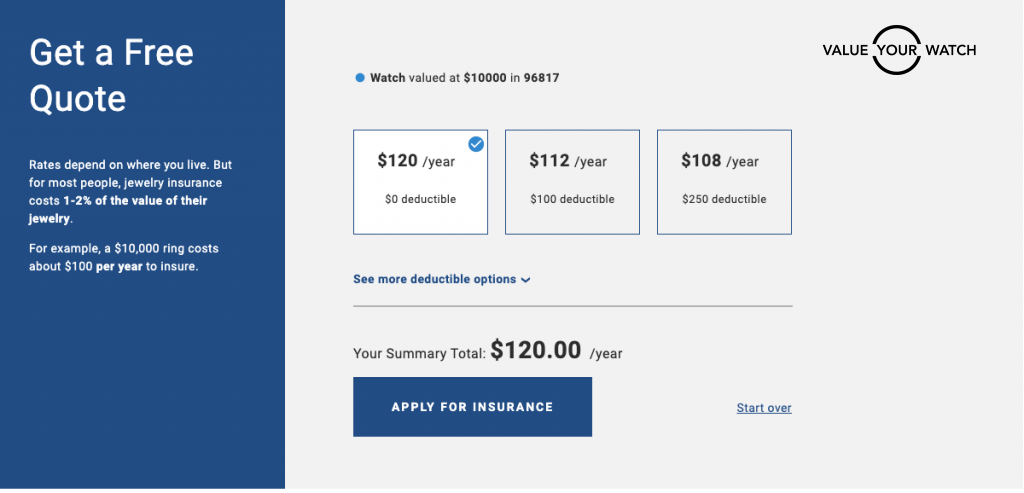
Task: Click the Get a Free Quote heading
Action: click(x=112, y=75)
